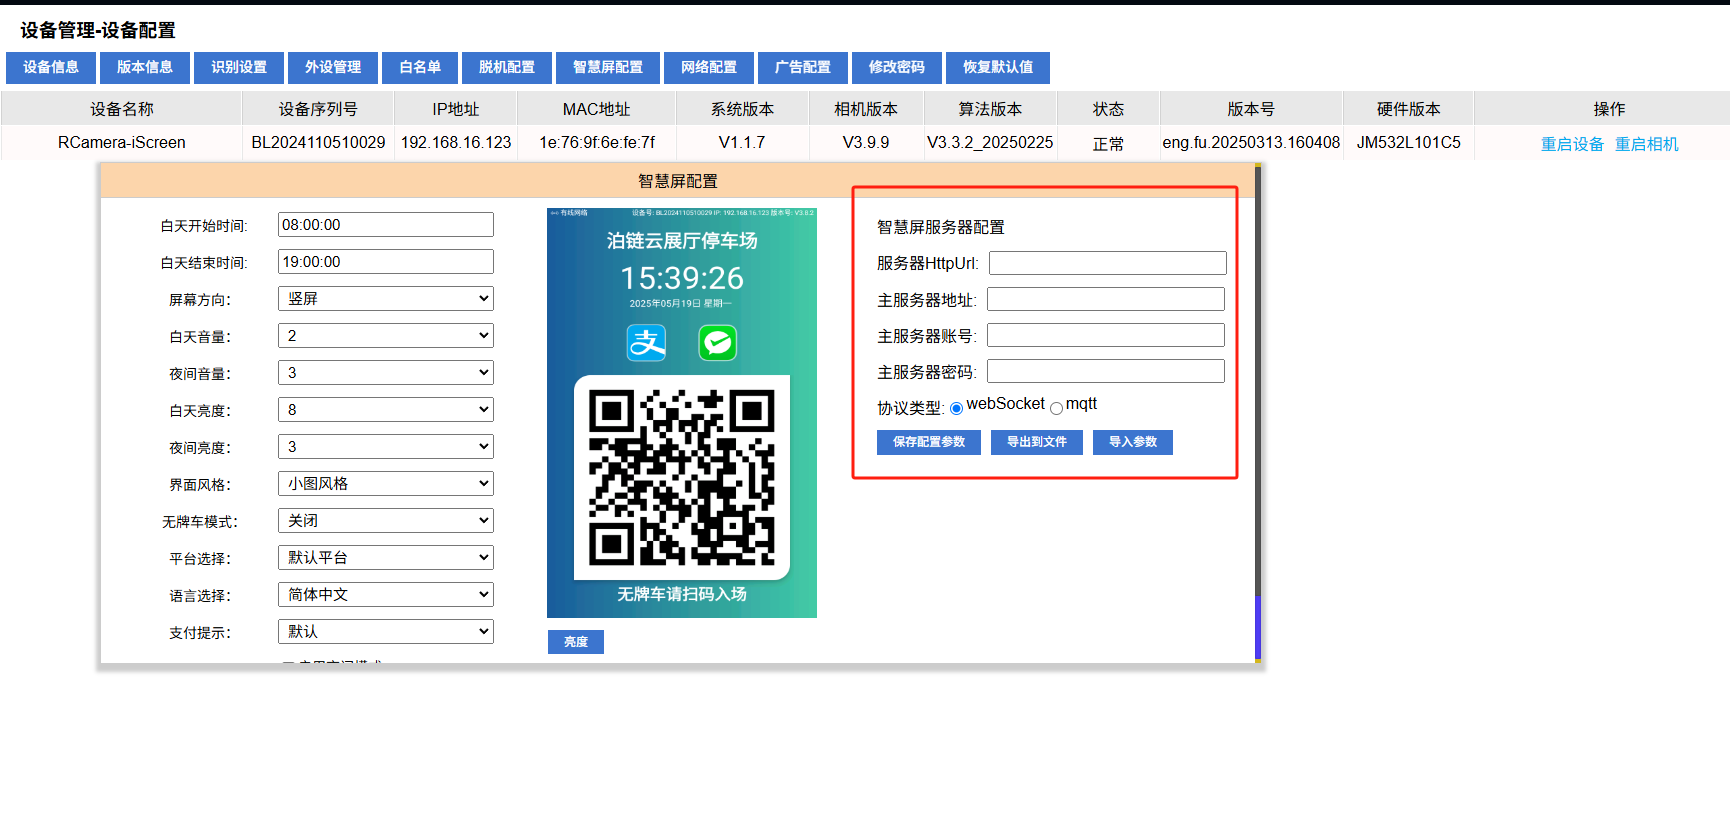The width and height of the screenshot is (1730, 831).
Task: Click the 保存配置参数 button
Action: click(929, 442)
